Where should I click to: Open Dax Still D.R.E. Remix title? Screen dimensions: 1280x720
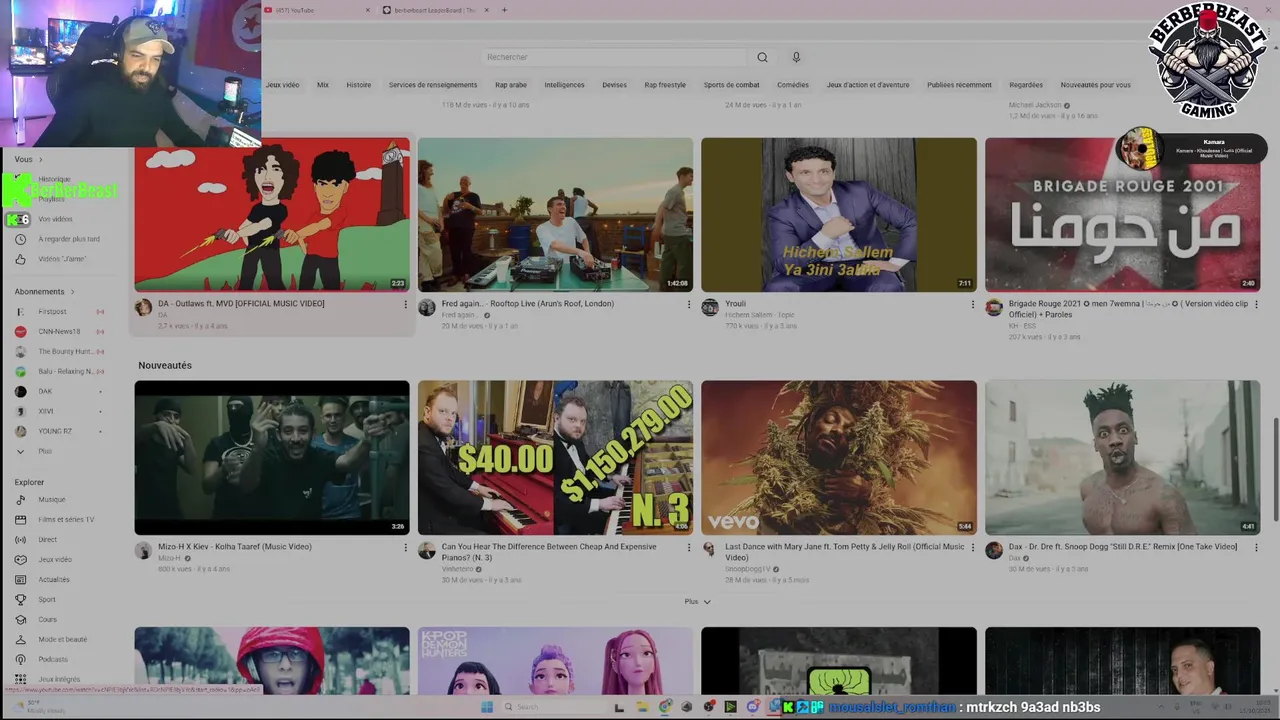click(1123, 547)
